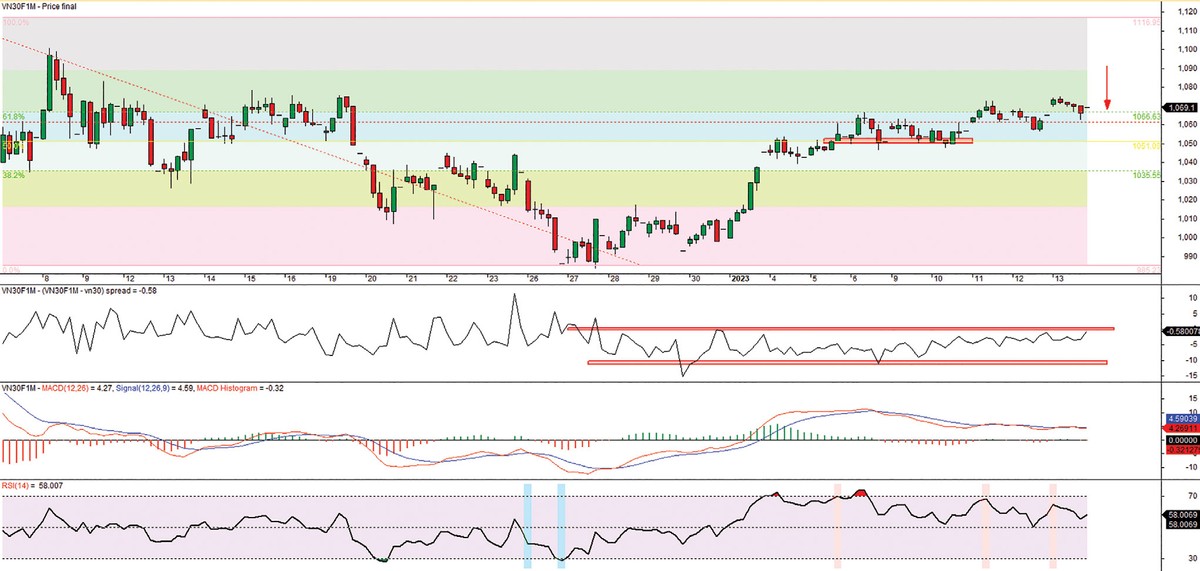
Task: Click the 2023 marker on the date axis
Action: click(738, 276)
